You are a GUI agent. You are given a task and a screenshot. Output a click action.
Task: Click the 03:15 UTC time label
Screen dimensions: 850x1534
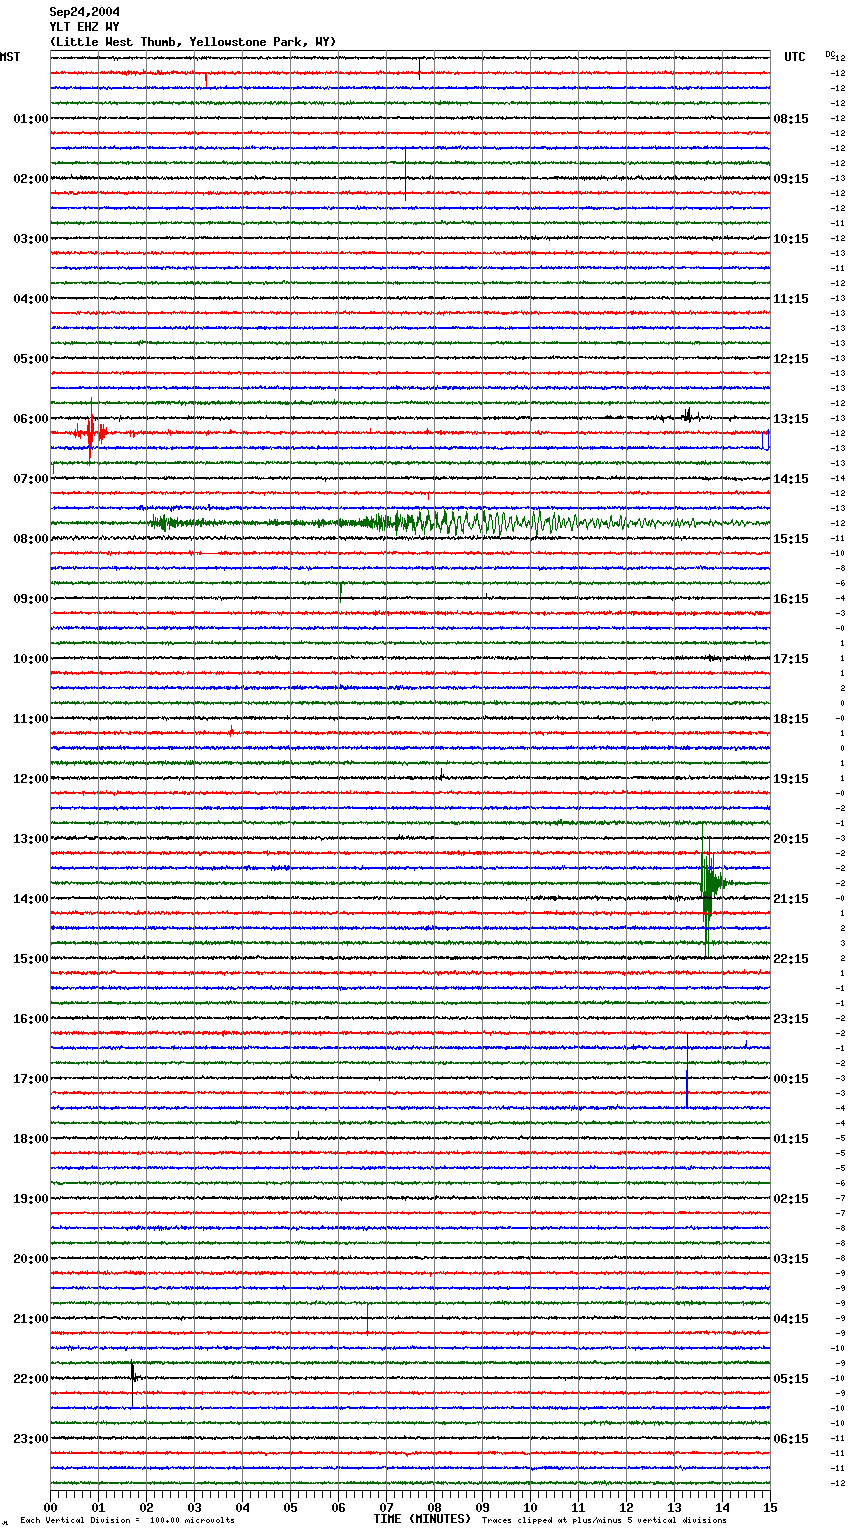point(791,1259)
